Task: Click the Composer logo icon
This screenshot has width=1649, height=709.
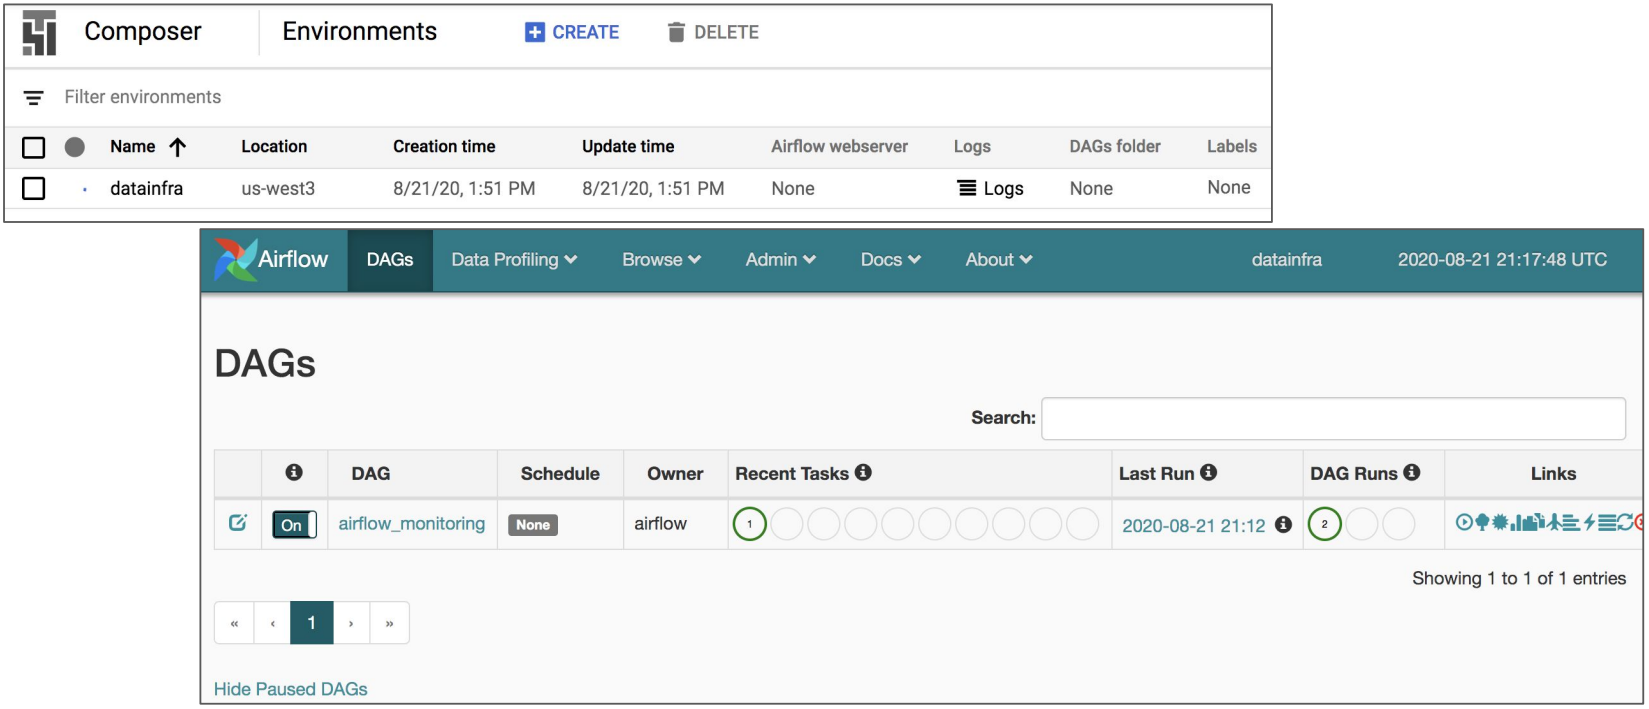Action: (39, 33)
